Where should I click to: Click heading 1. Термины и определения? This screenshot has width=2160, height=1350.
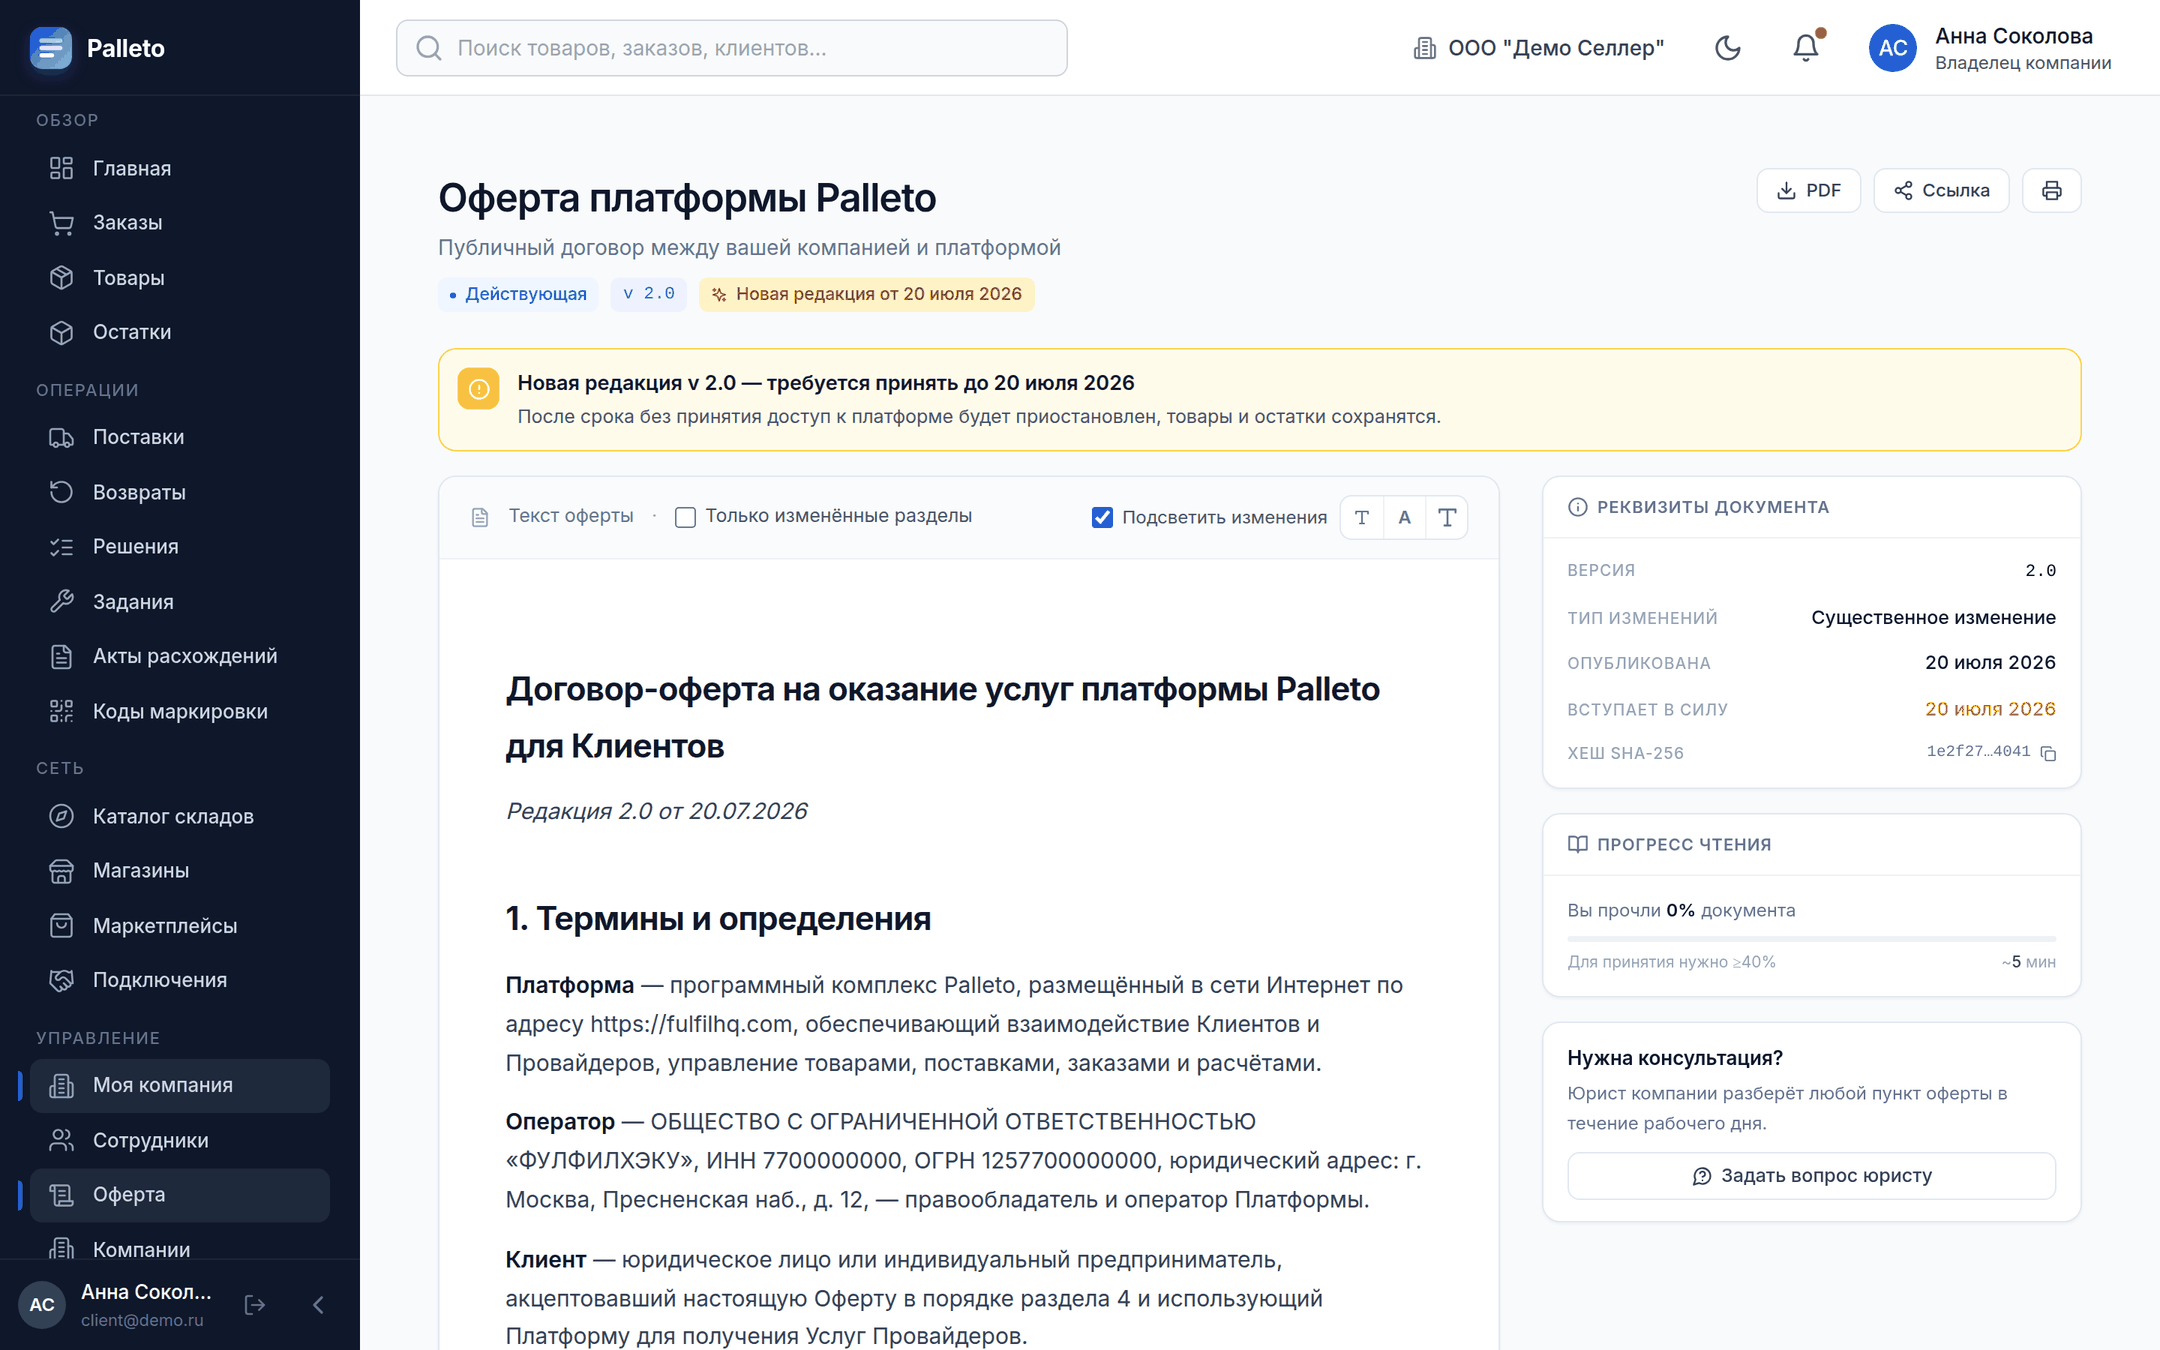(718, 918)
